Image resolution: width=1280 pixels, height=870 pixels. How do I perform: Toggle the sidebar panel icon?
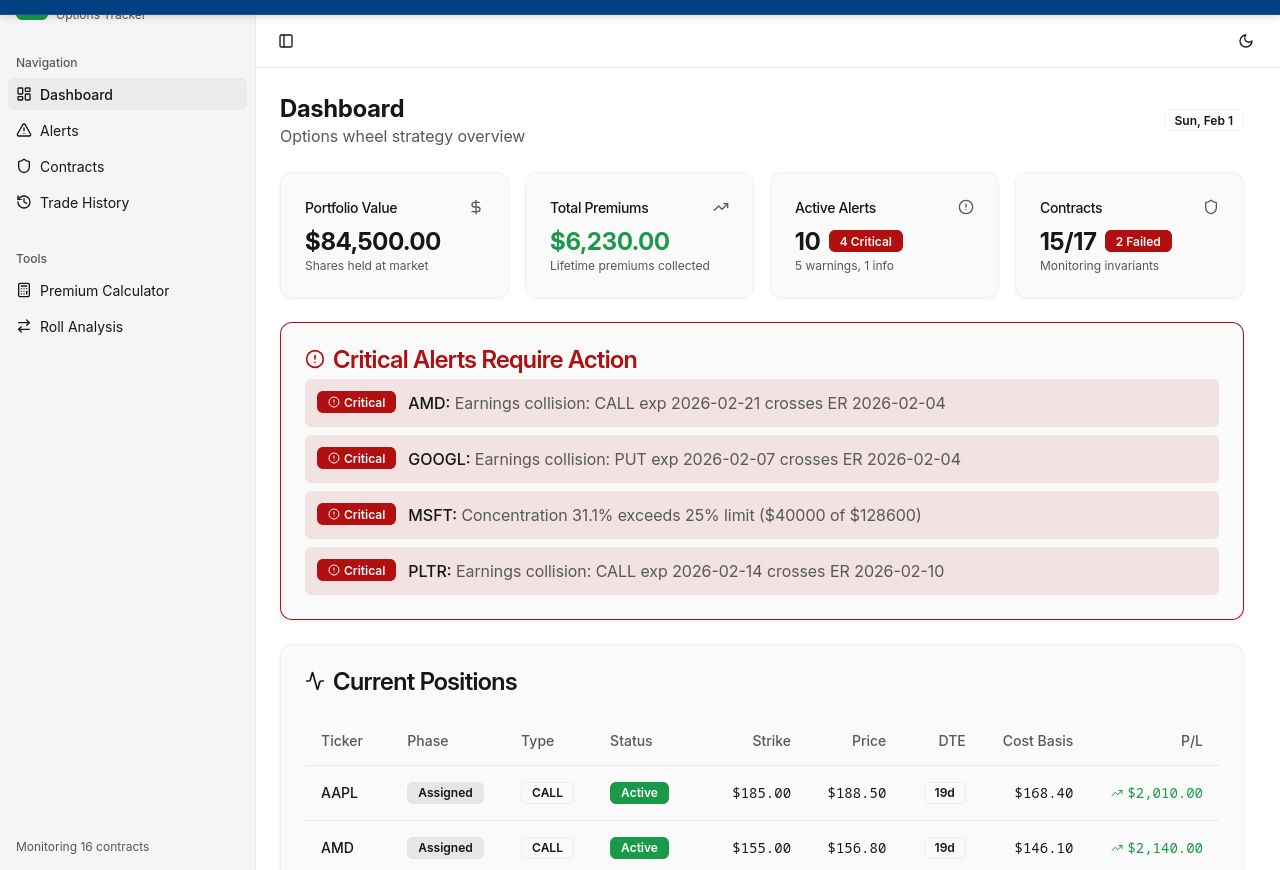coord(286,41)
